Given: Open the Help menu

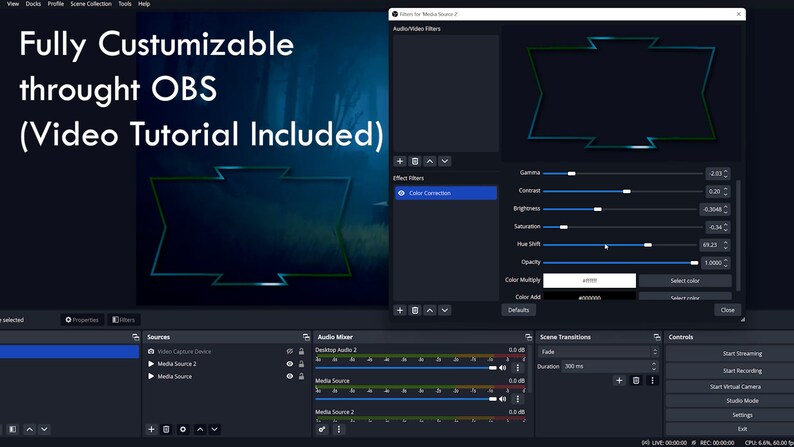Looking at the screenshot, I should (144, 4).
